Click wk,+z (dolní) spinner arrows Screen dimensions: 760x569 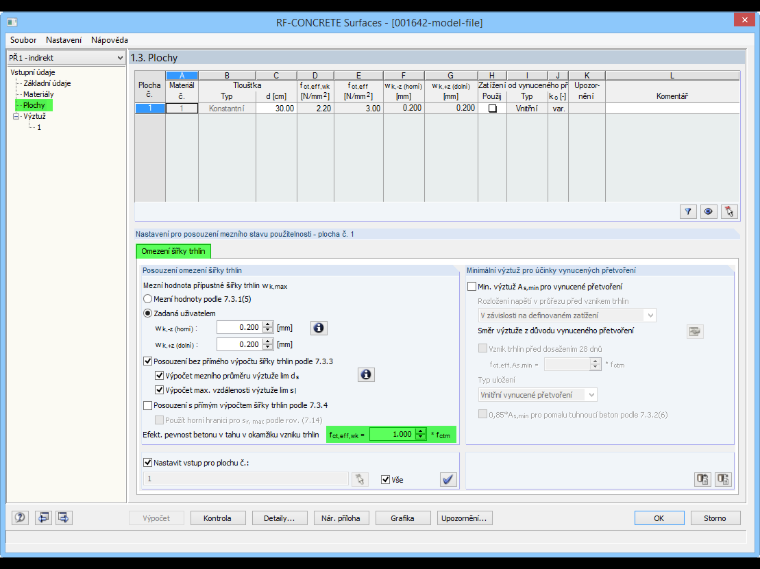click(x=268, y=345)
